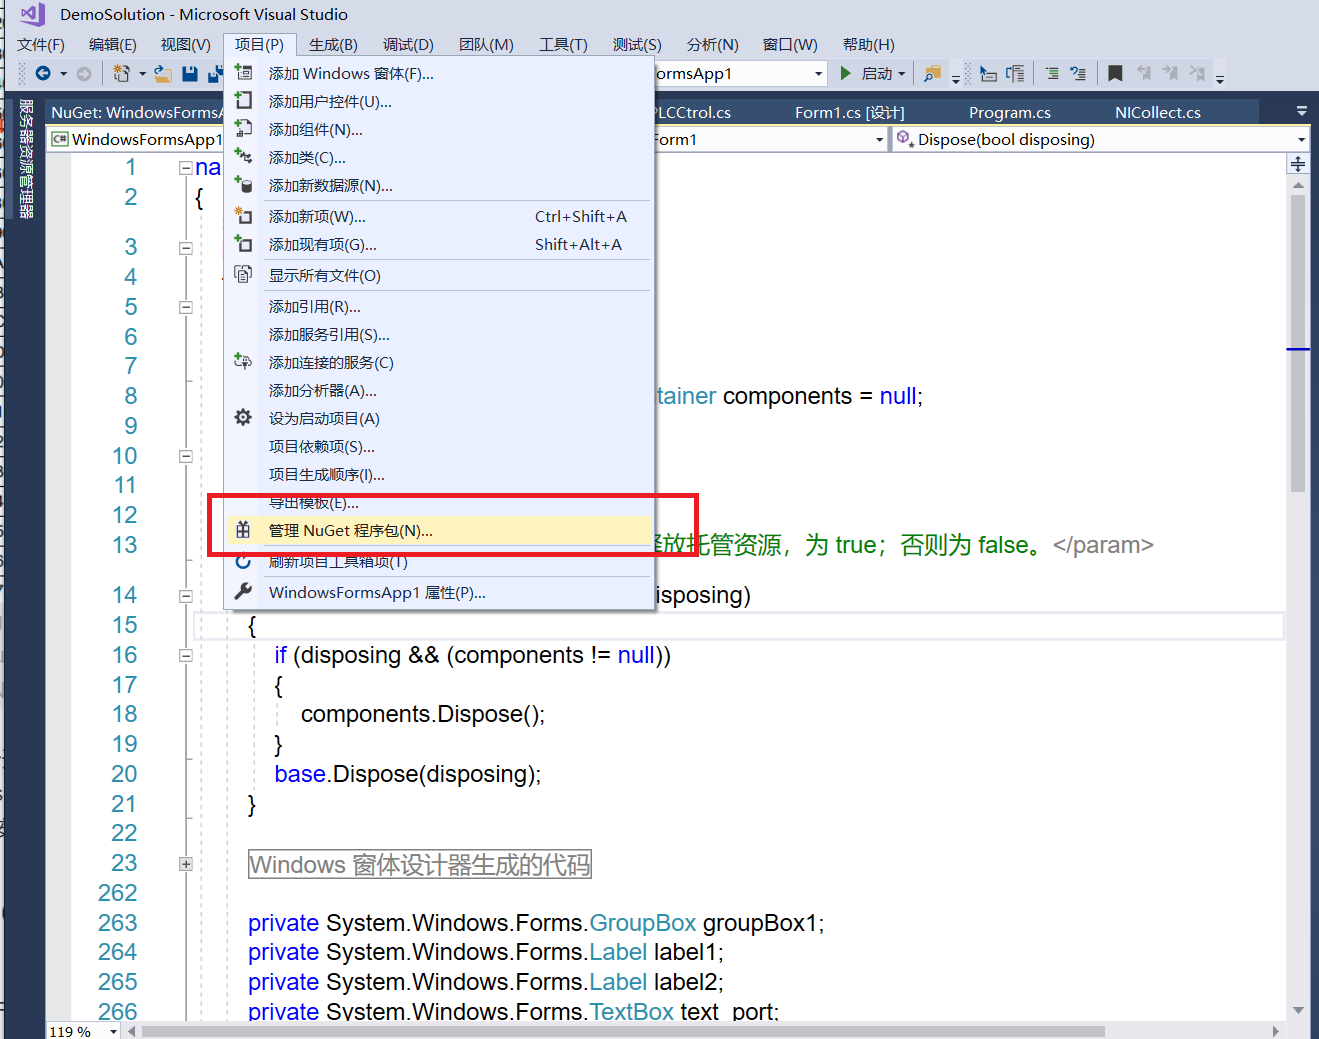Click the Visual Studio logo icon
The height and width of the screenshot is (1039, 1319).
pyautogui.click(x=33, y=14)
